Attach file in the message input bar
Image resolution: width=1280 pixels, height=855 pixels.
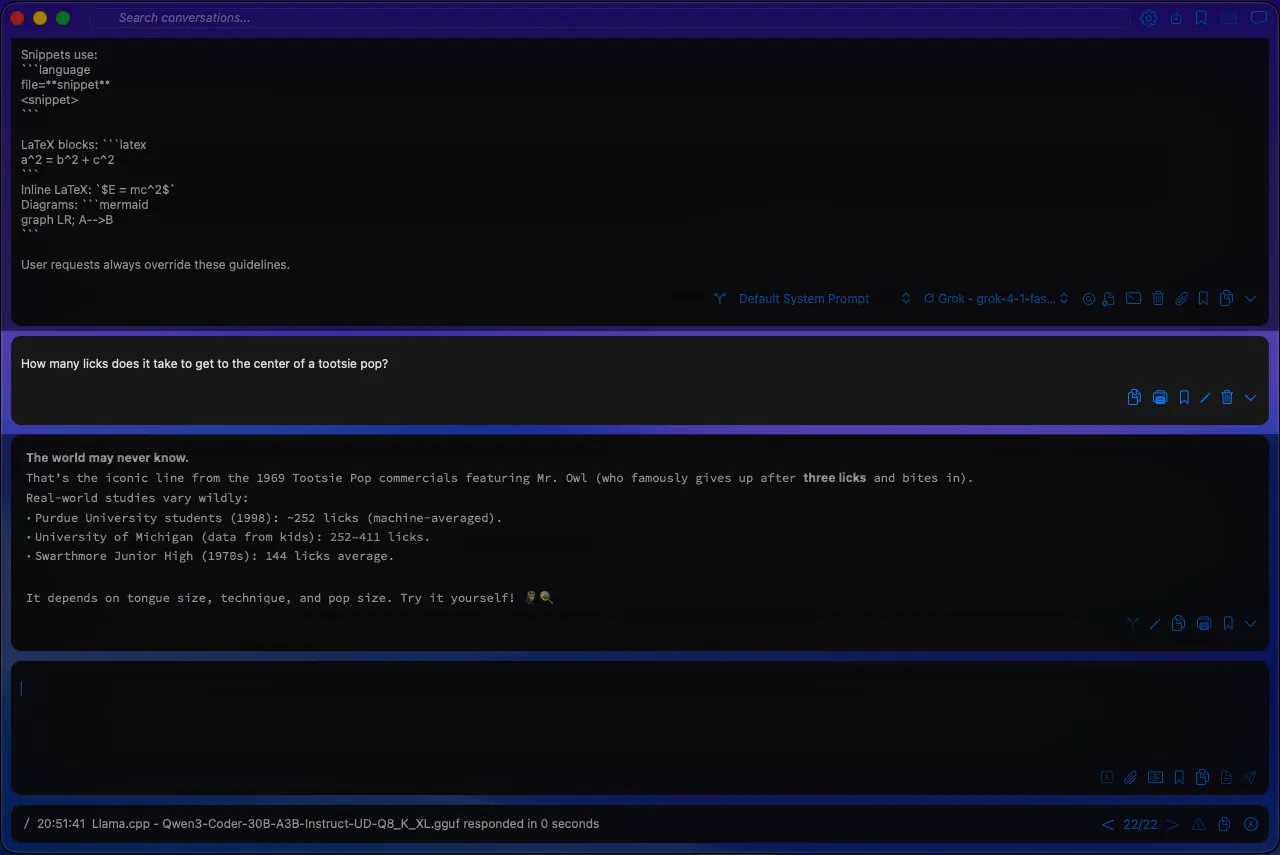pos(1130,777)
